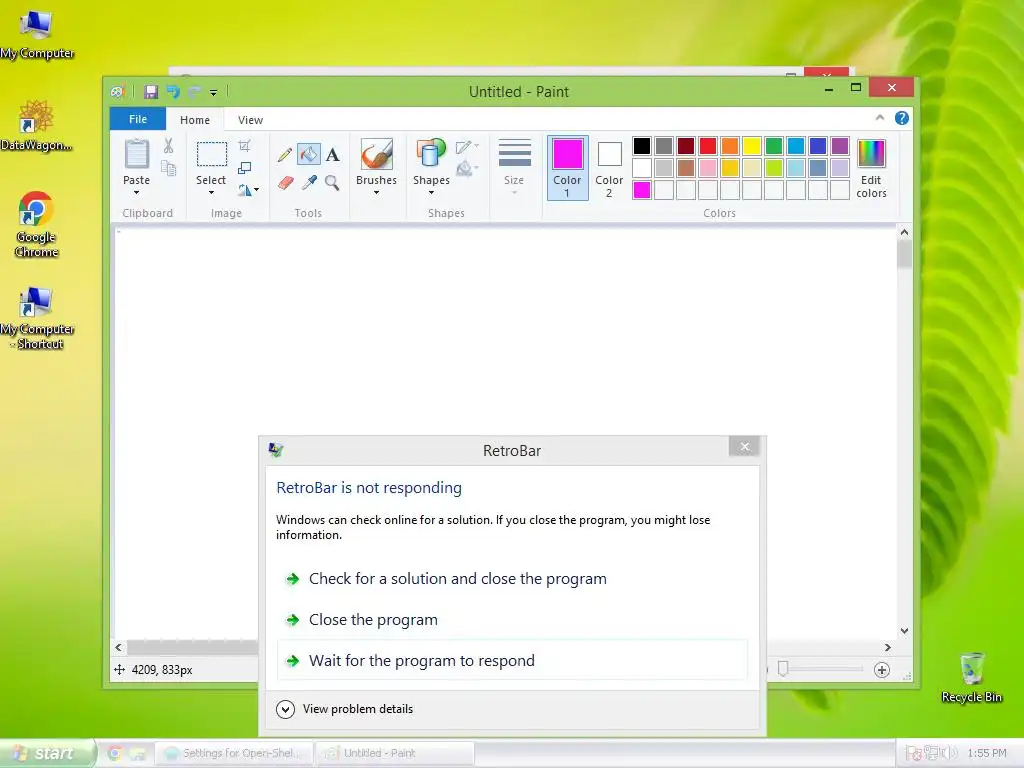Click Settings for Open-Shell taskbar button

coord(235,753)
